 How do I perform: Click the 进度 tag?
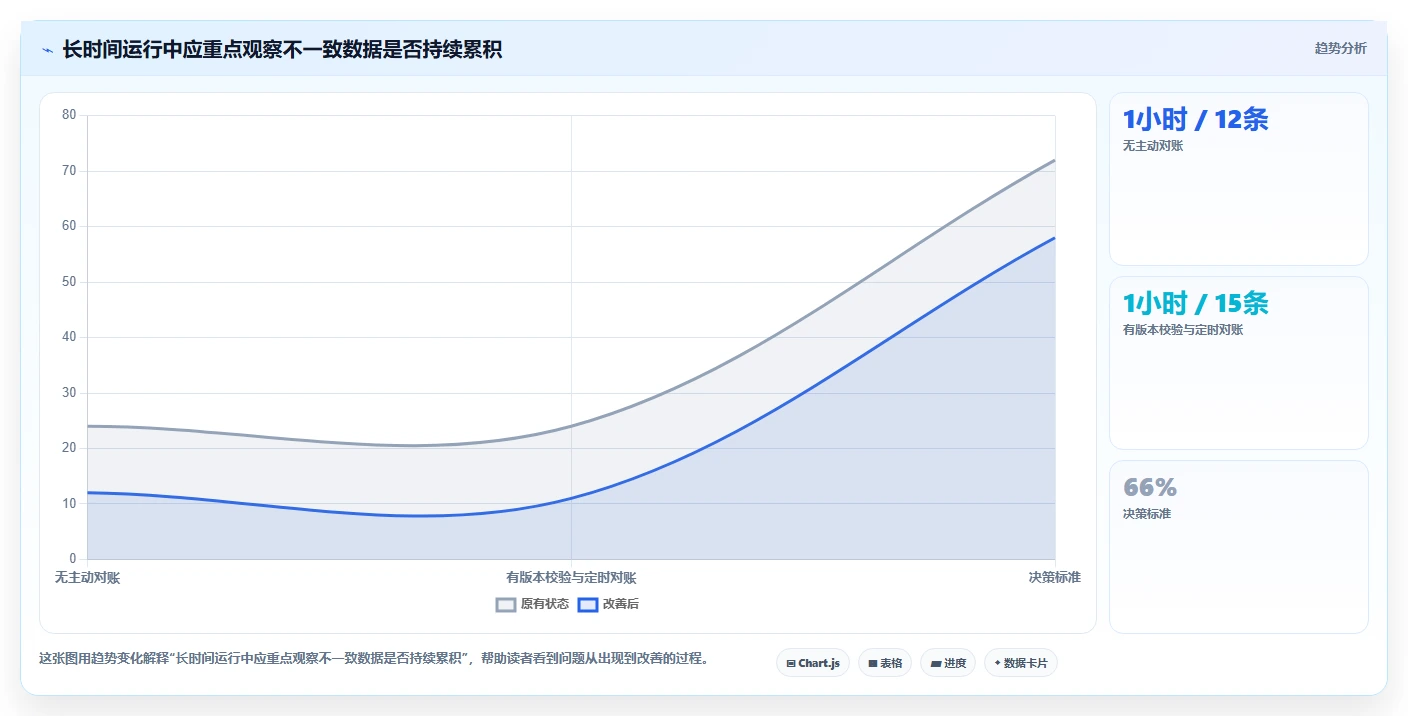click(948, 663)
